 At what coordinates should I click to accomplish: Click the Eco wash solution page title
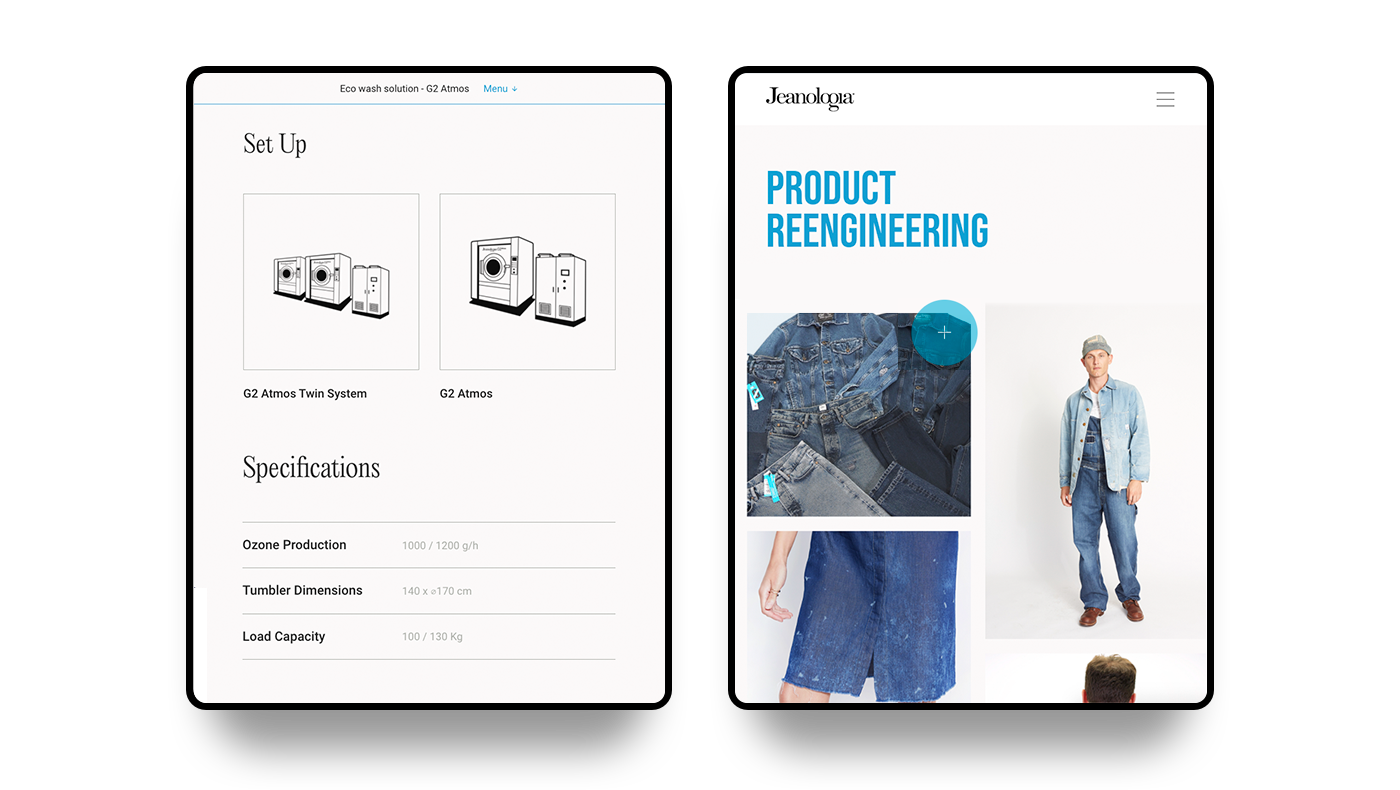404,89
